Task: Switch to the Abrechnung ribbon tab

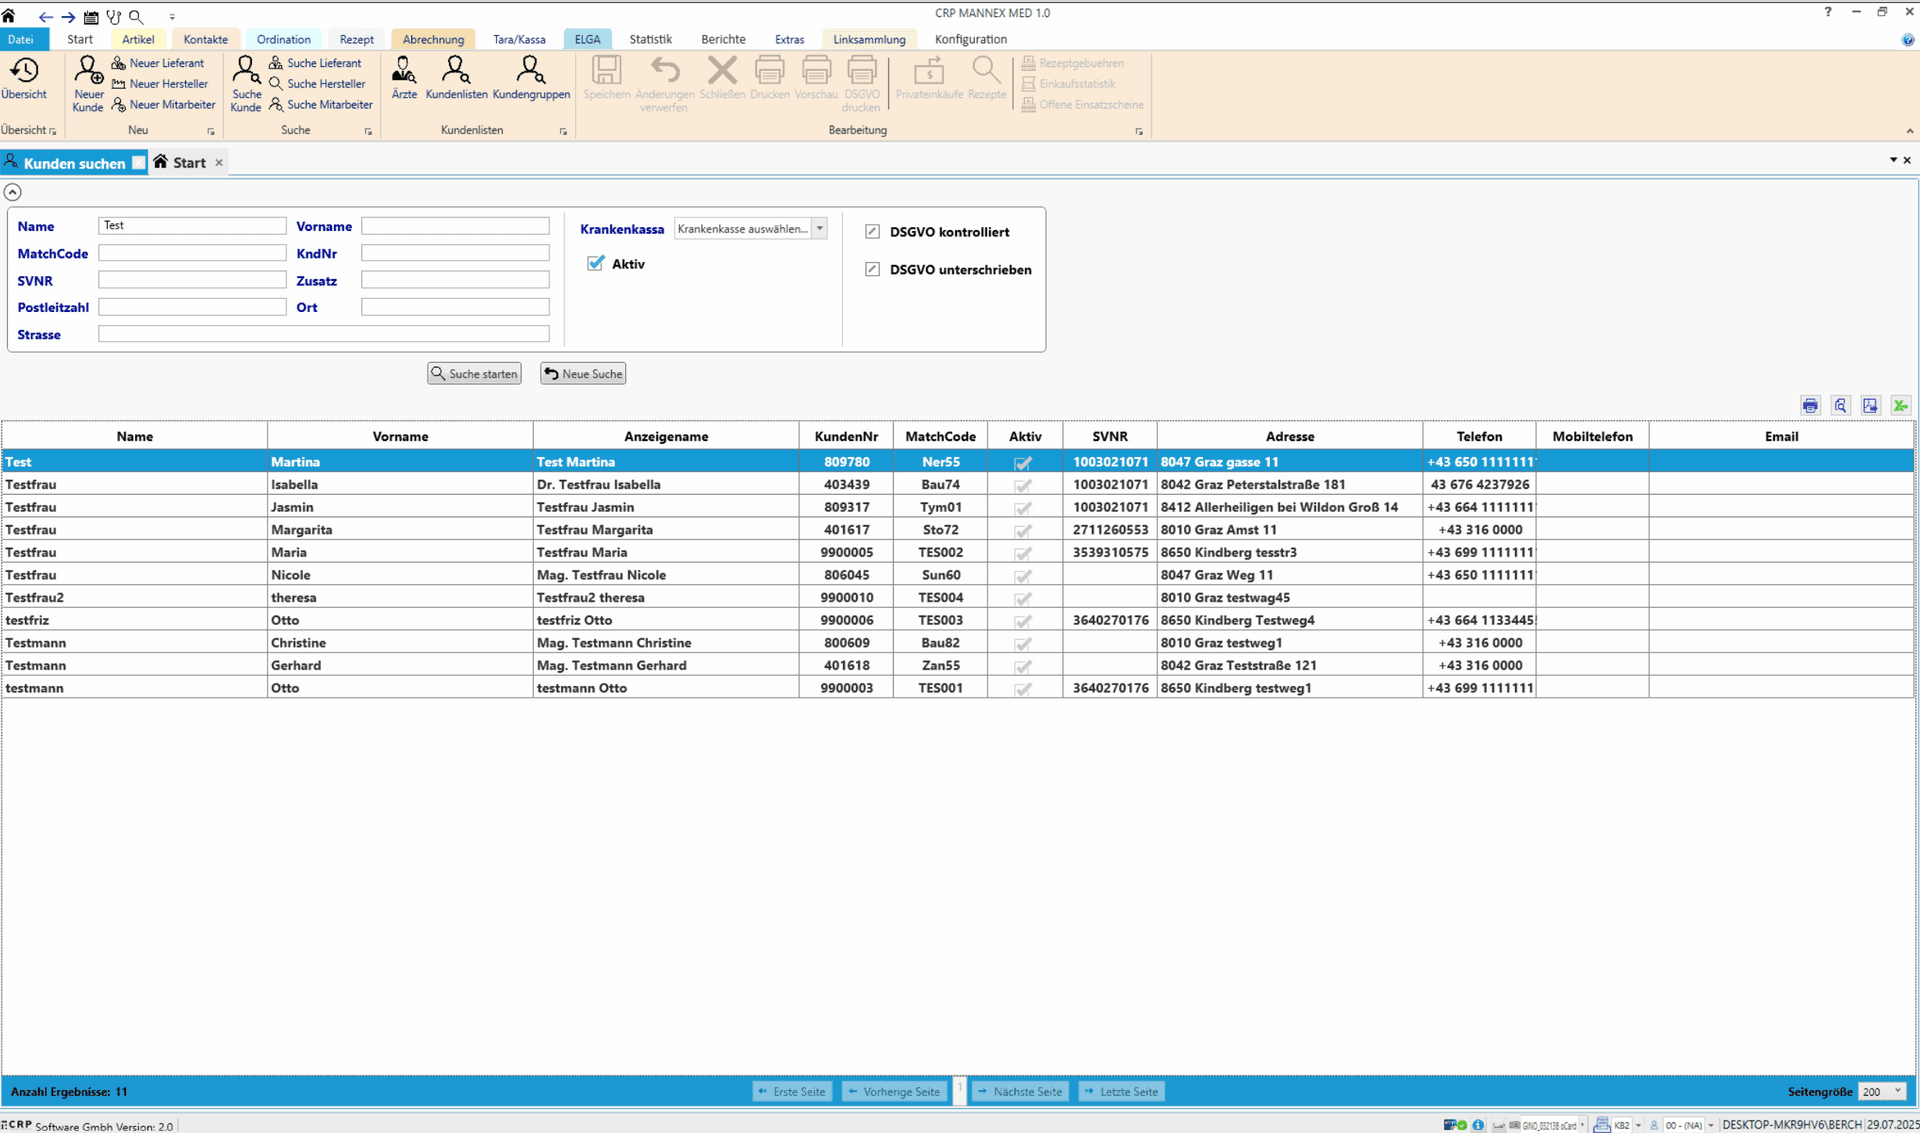Action: 433,39
